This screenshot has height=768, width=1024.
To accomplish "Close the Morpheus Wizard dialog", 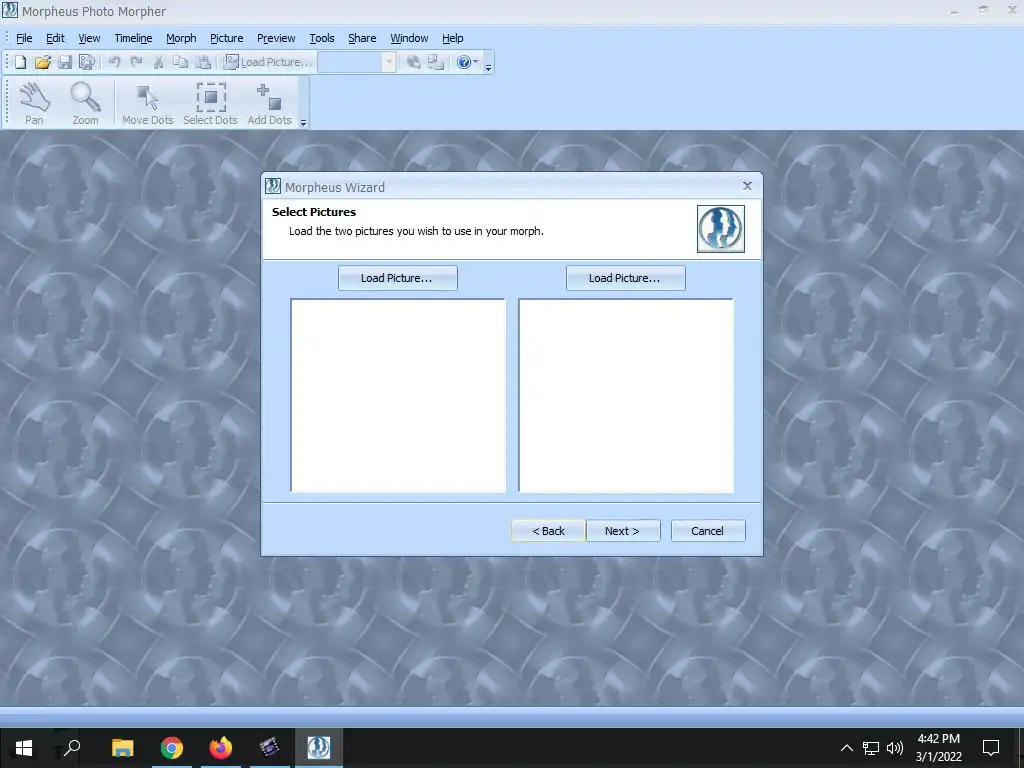I will pyautogui.click(x=747, y=186).
